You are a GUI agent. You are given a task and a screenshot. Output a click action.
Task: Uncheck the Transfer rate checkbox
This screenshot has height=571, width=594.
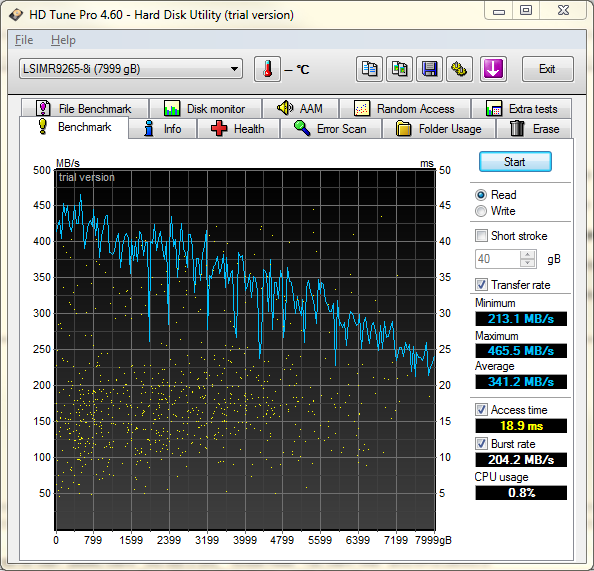point(481,285)
